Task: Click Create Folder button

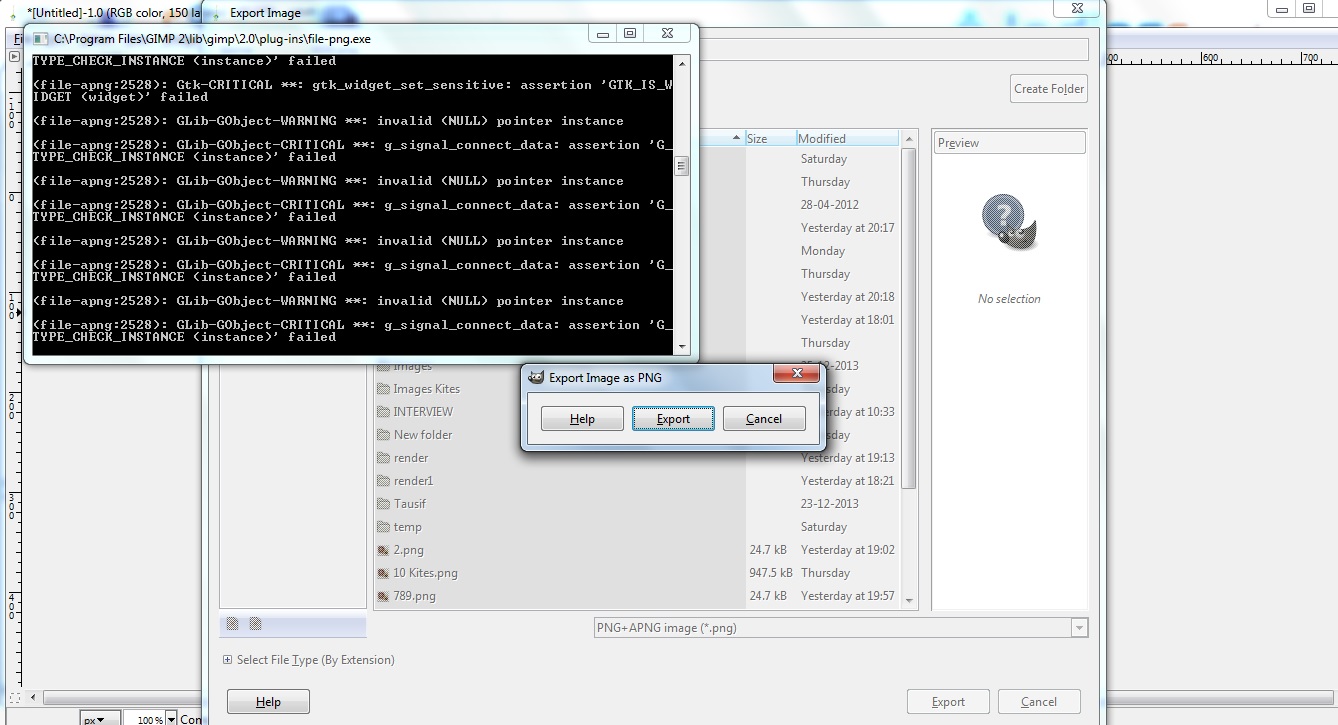Action: coord(1048,89)
